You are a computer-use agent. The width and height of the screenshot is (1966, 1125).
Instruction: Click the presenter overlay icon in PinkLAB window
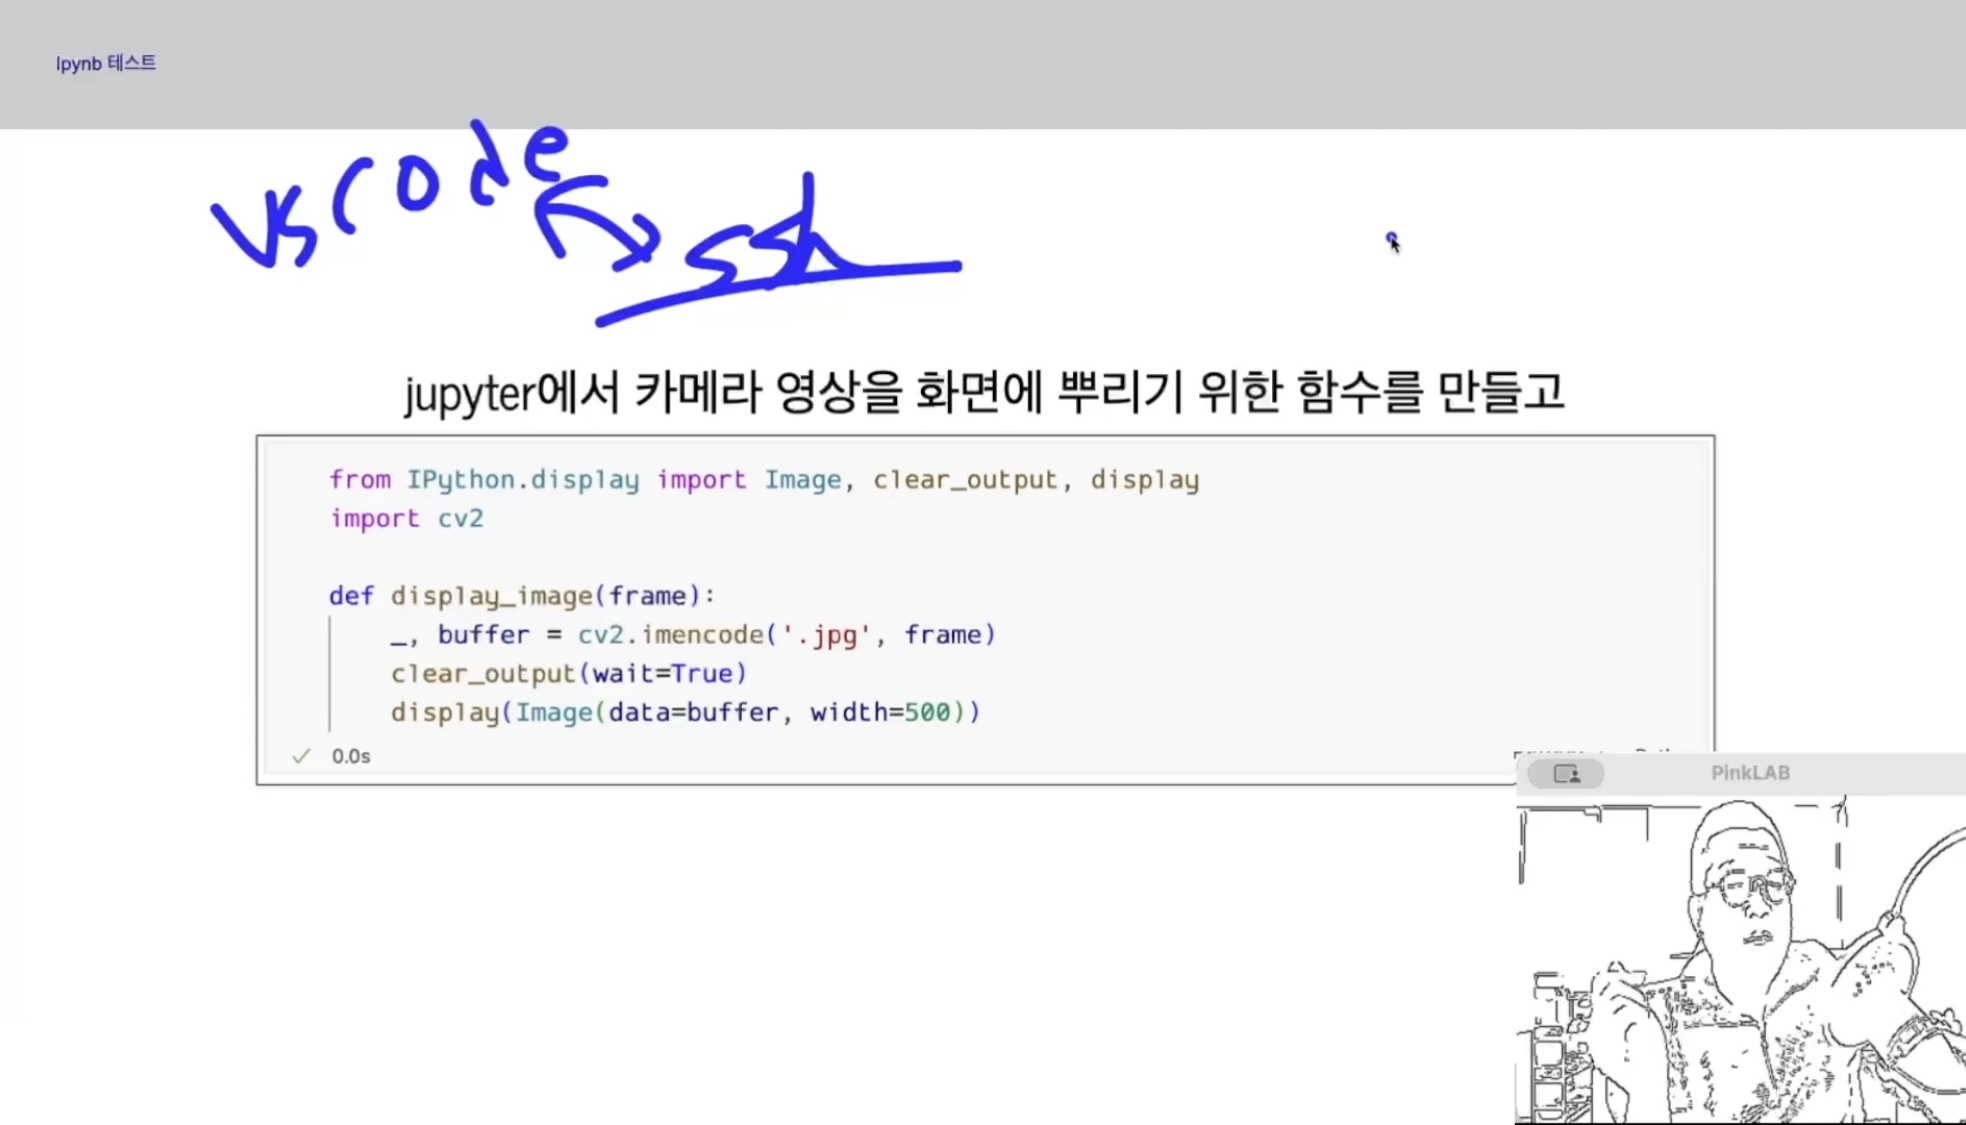(x=1566, y=773)
